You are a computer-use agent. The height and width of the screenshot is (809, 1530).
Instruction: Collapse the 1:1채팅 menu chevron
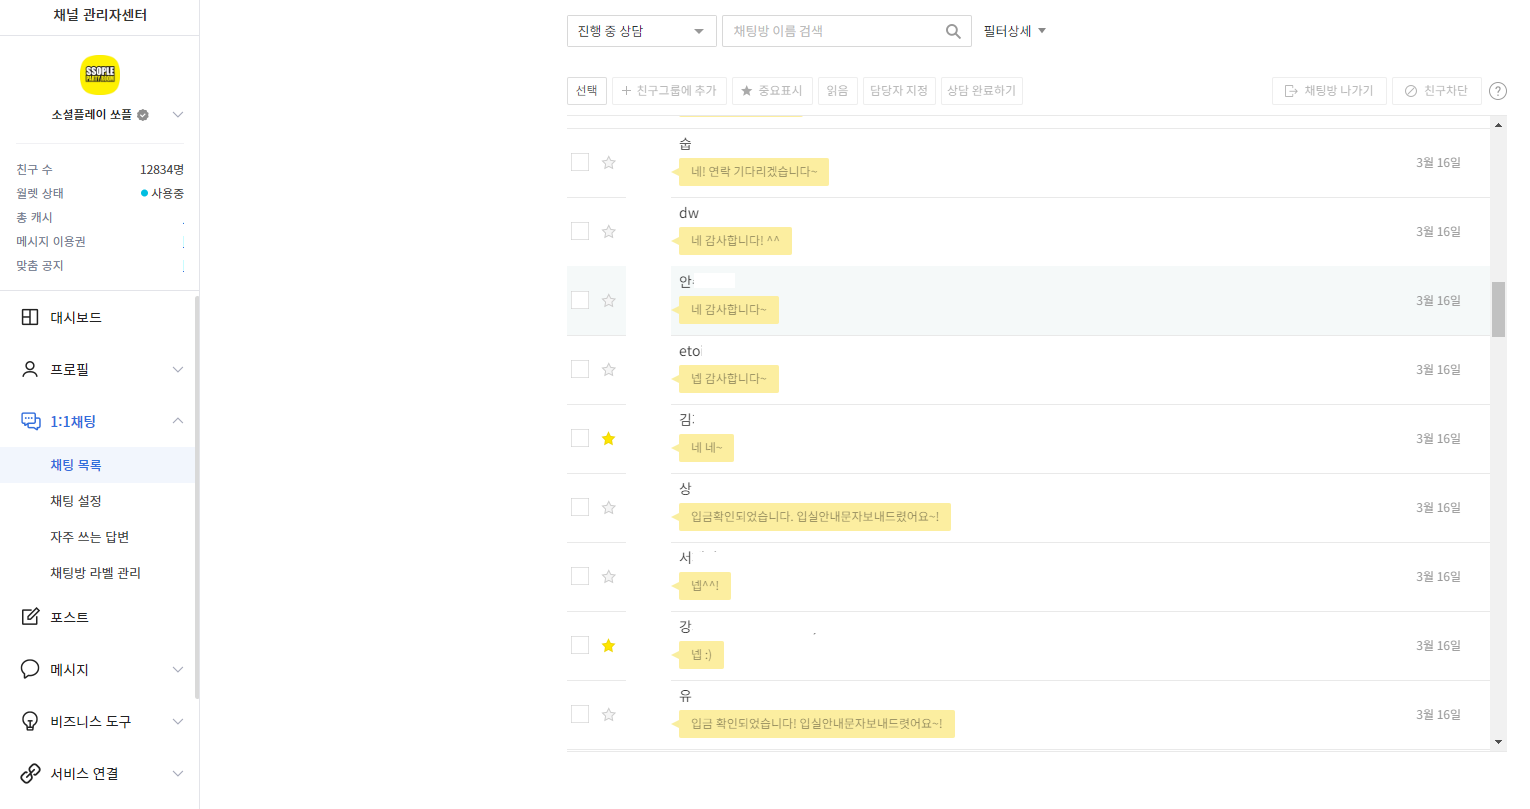pos(177,421)
